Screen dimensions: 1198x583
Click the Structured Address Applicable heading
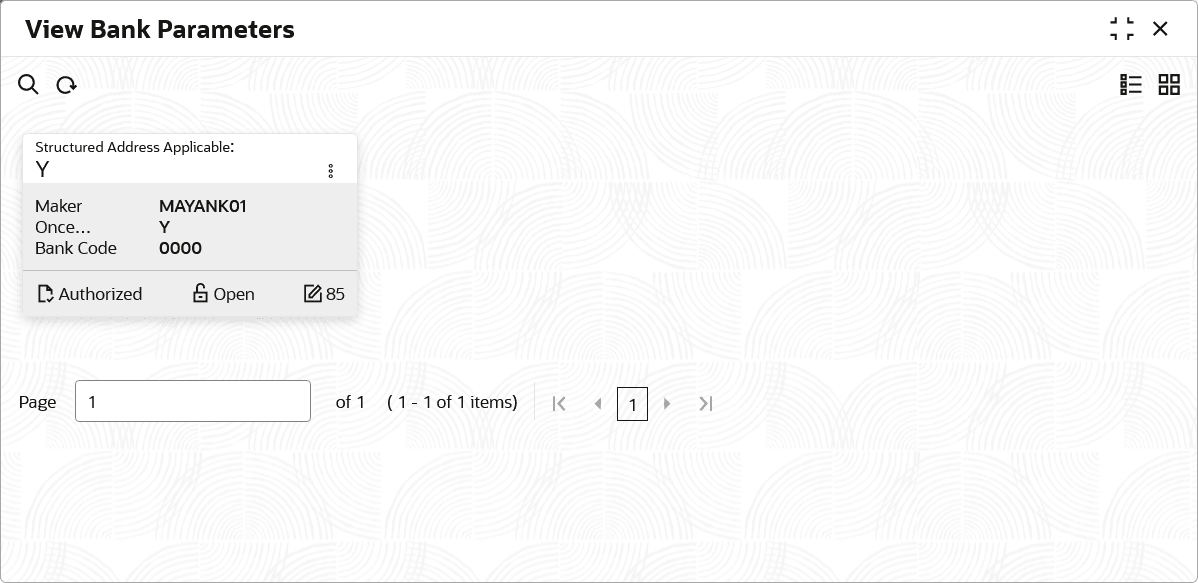pyautogui.click(x=134, y=147)
